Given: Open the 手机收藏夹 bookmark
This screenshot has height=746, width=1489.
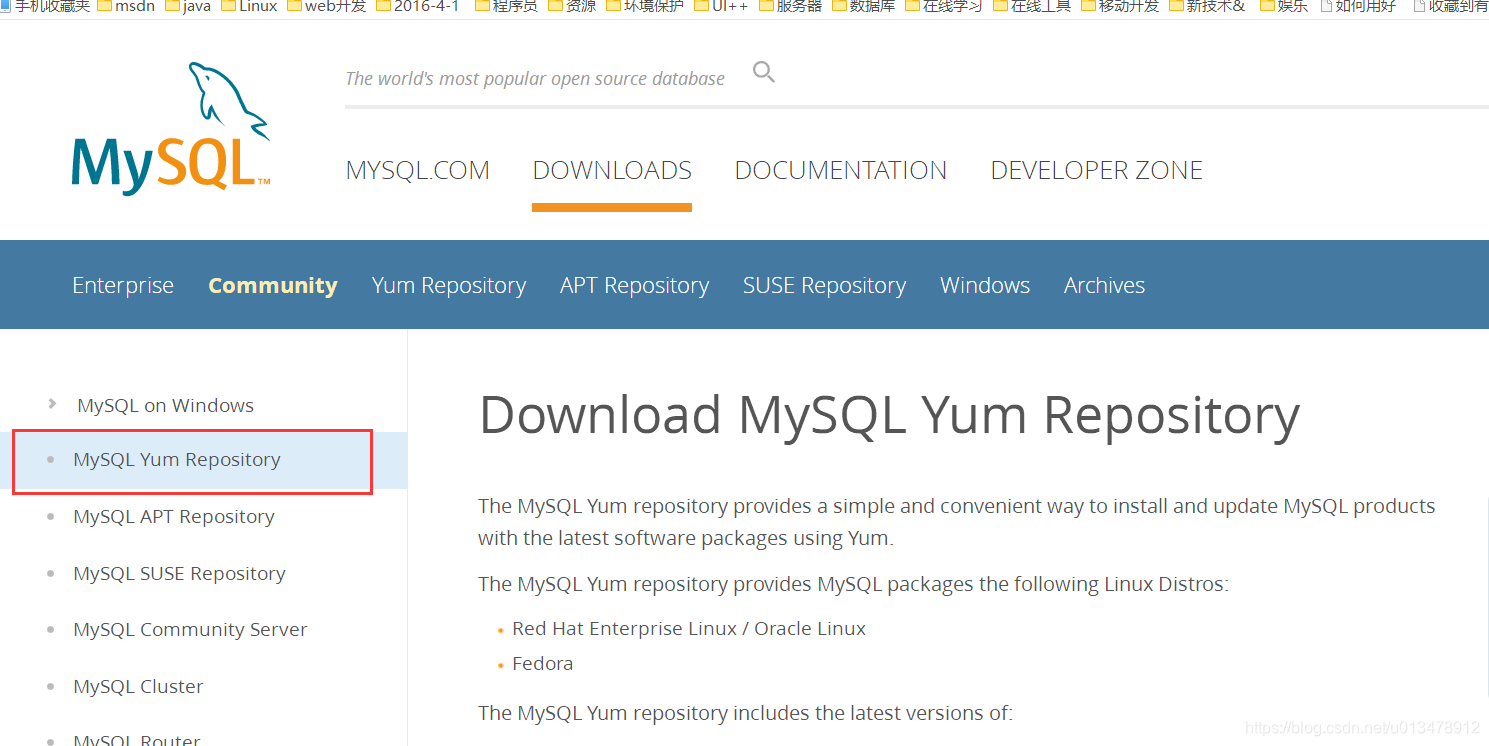Looking at the screenshot, I should tap(45, 6).
